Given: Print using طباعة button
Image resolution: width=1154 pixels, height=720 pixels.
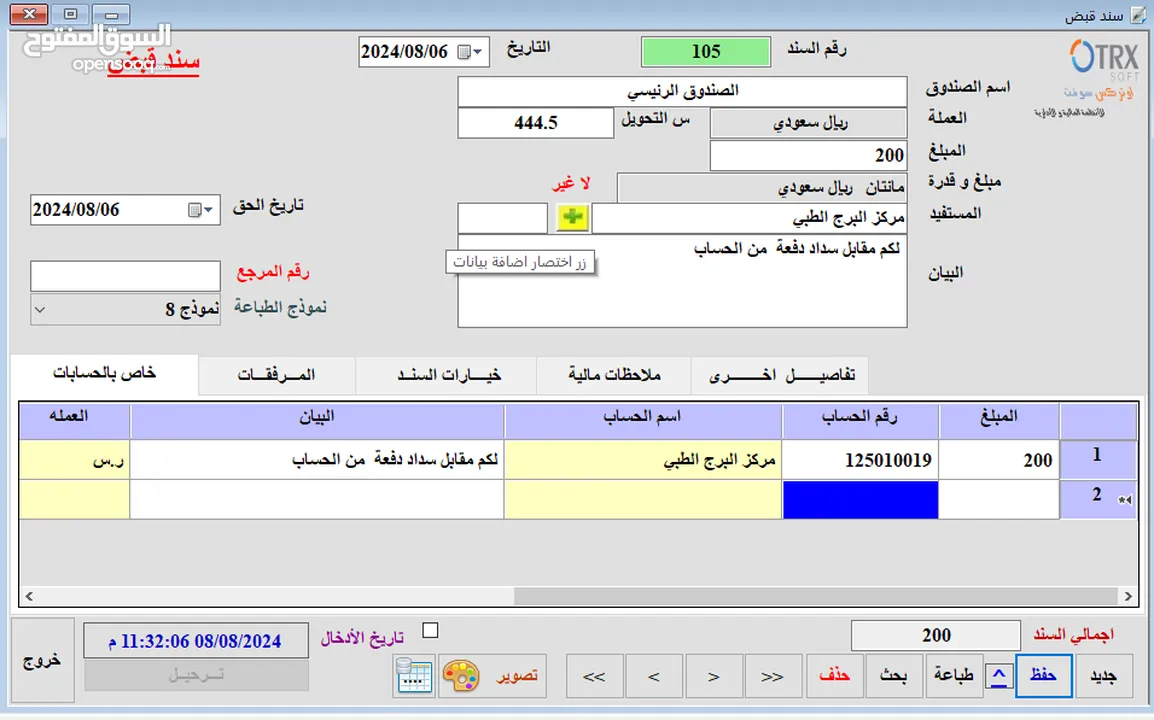Looking at the screenshot, I should pyautogui.click(x=954, y=676).
